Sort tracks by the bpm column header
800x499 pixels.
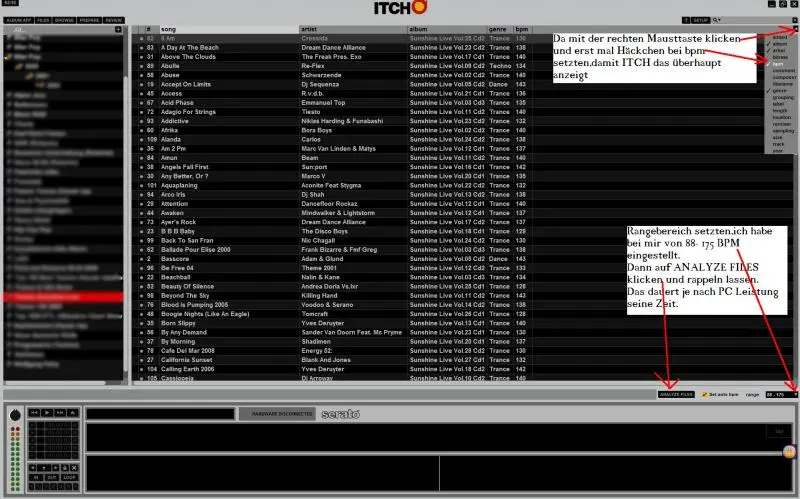click(x=524, y=29)
